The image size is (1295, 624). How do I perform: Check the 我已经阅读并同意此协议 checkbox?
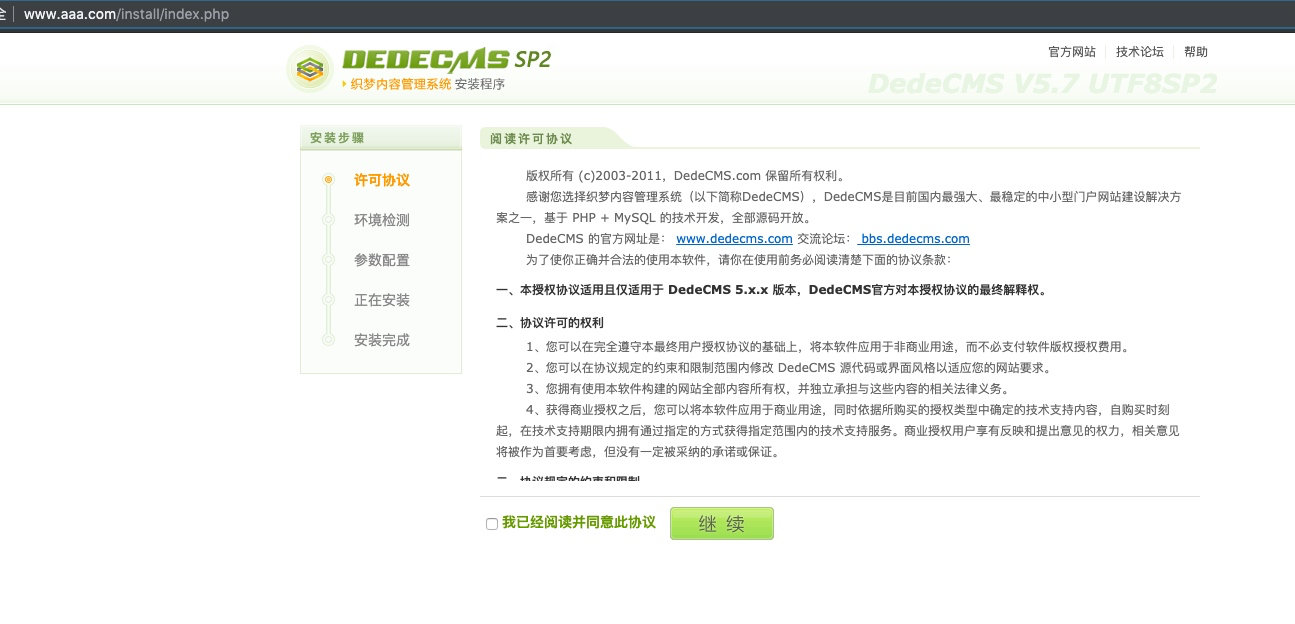pyautogui.click(x=492, y=524)
